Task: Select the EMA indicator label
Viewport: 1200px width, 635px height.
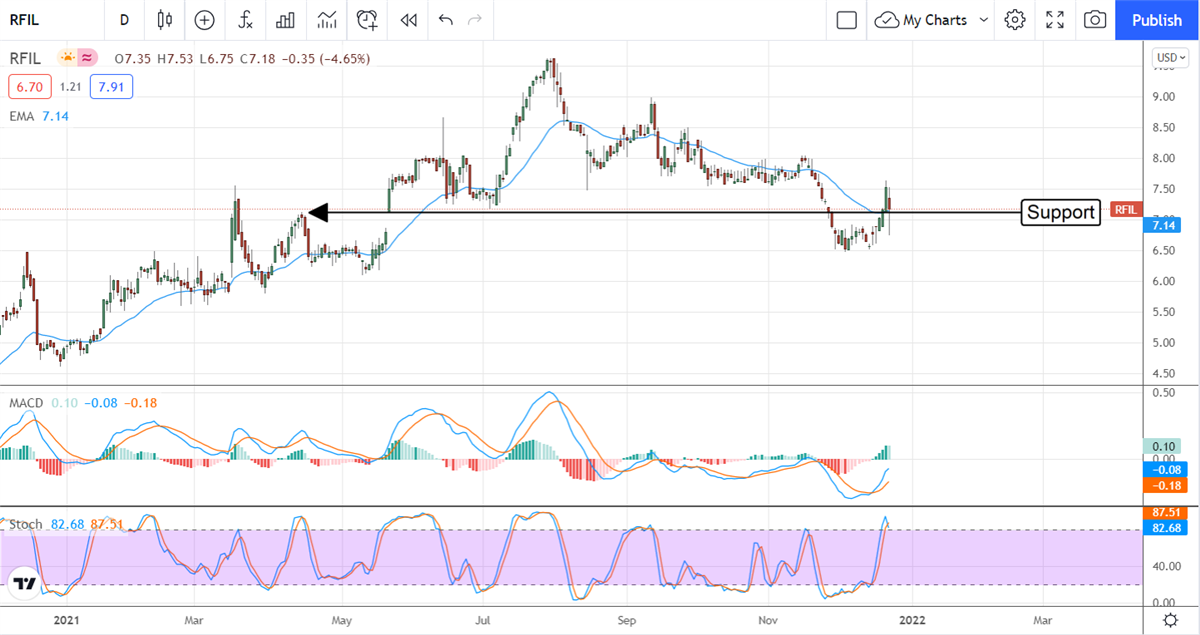Action: point(22,116)
